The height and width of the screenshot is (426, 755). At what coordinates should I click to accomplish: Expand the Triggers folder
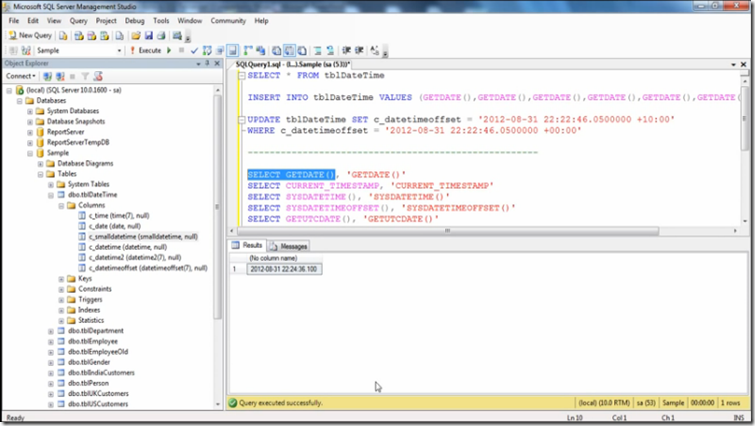[x=61, y=299]
